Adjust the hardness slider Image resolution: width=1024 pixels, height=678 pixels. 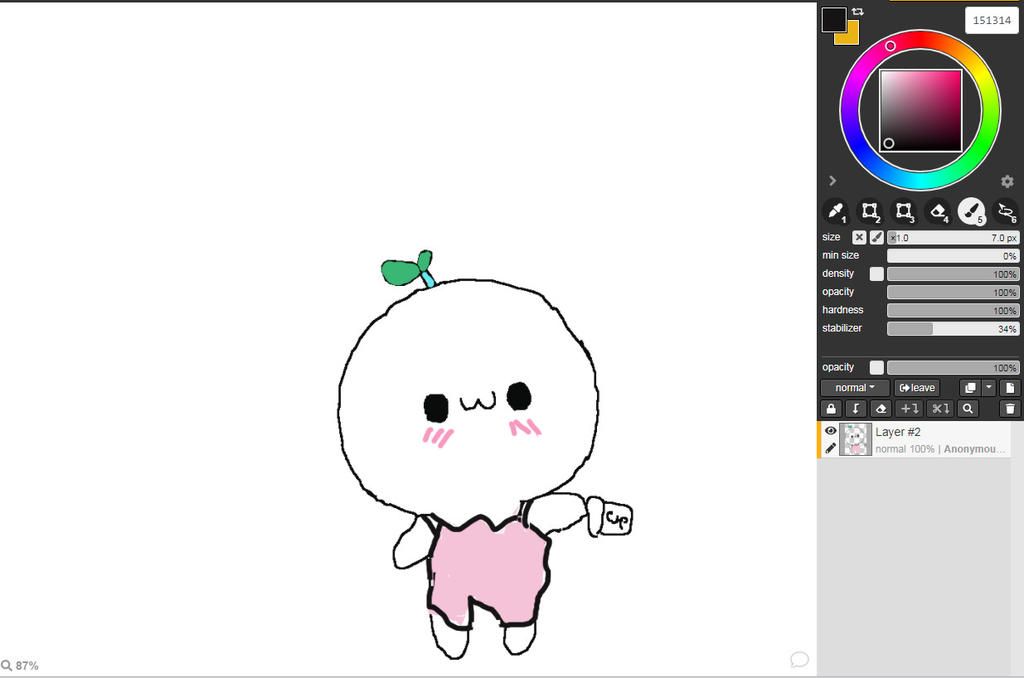953,311
